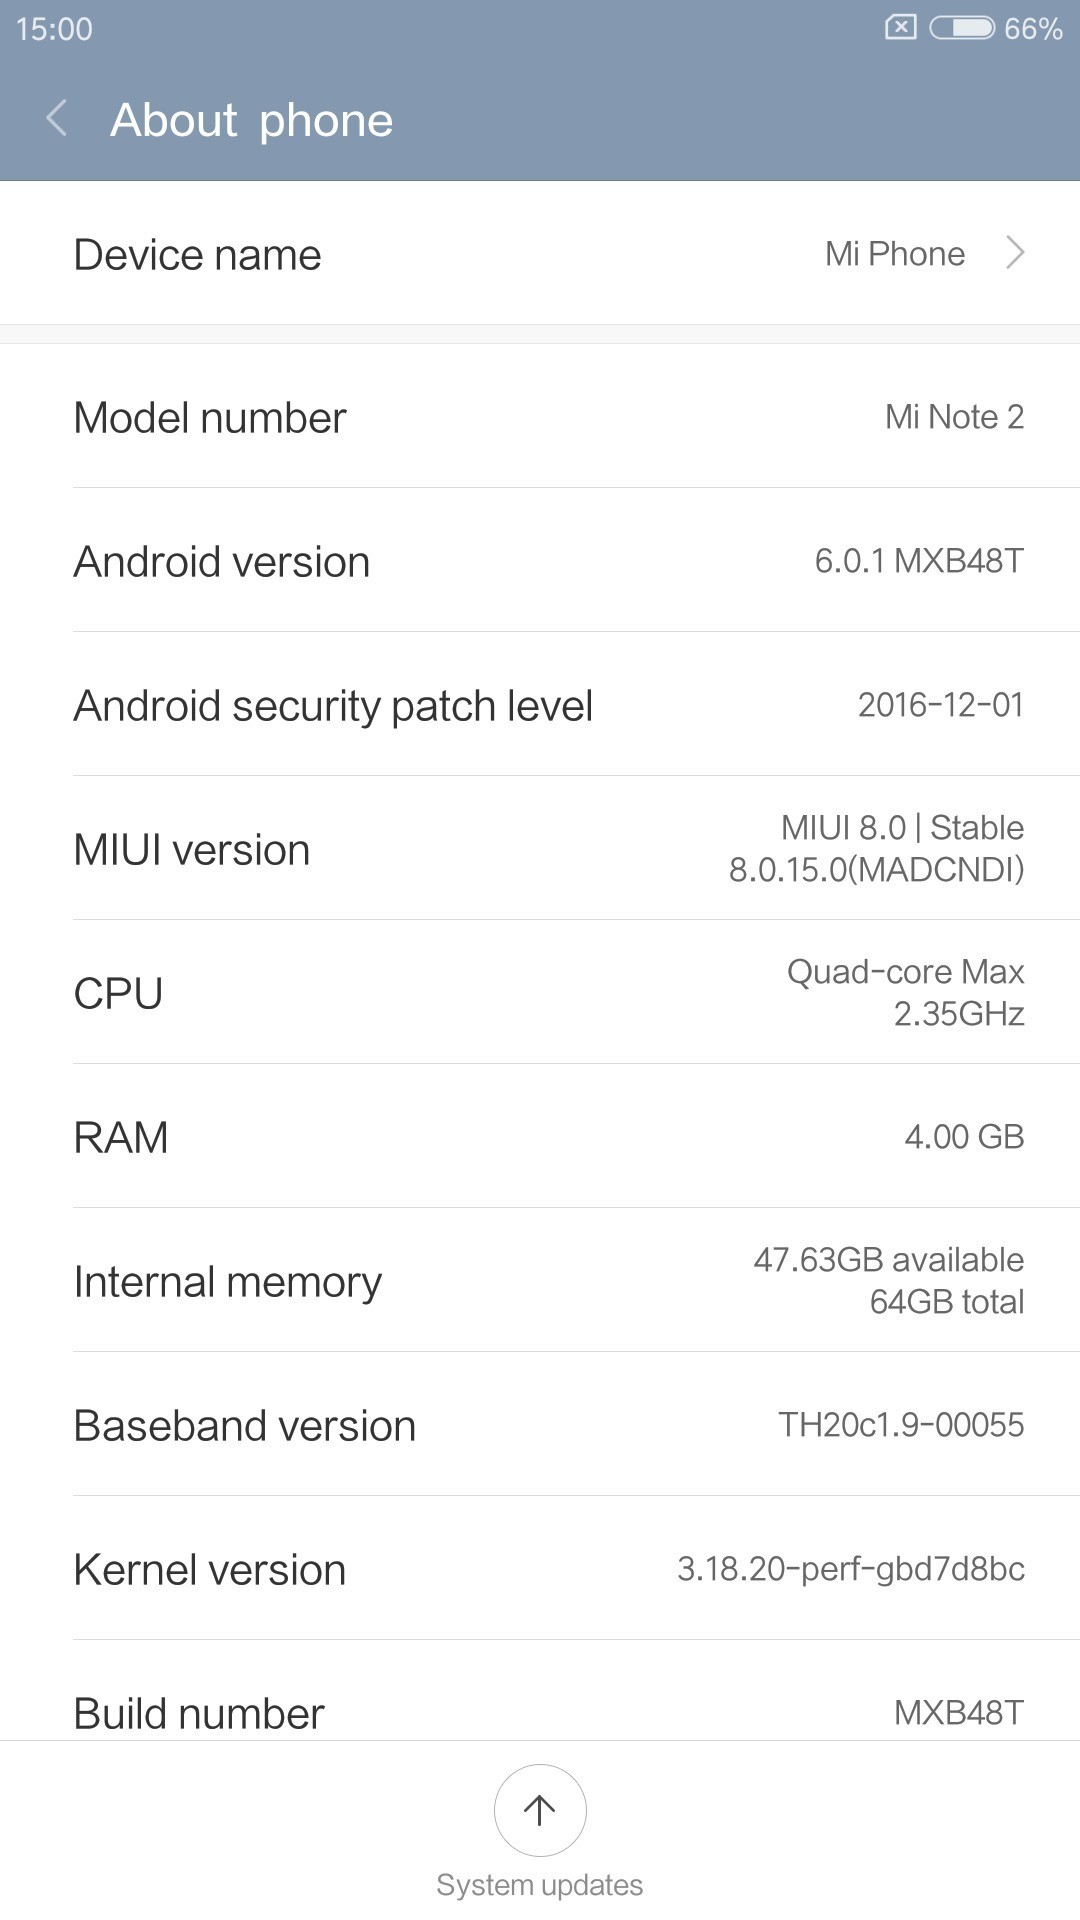Tap the About phone title

[251, 120]
